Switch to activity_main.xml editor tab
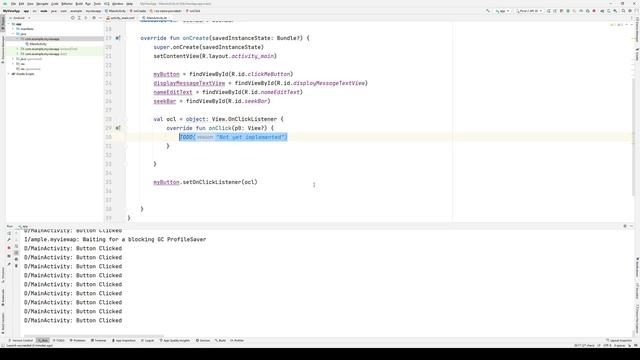Viewport: 640px width, 360px height. pyautogui.click(x=120, y=18)
